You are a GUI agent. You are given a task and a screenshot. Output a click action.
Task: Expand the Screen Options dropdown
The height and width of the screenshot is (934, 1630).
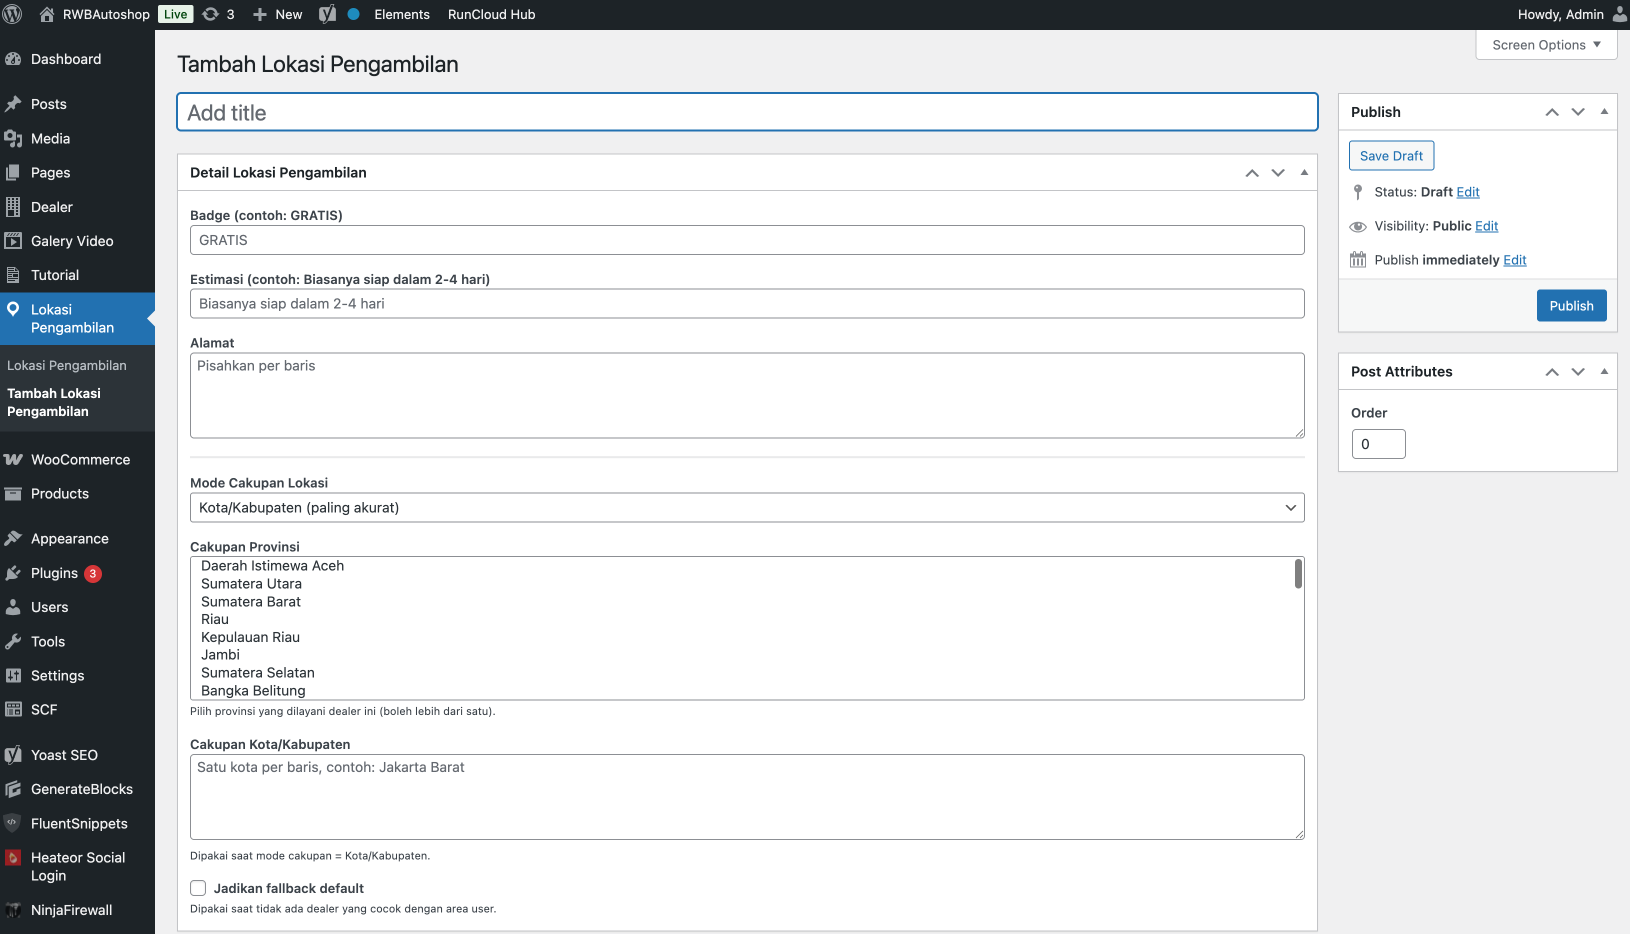[1546, 45]
